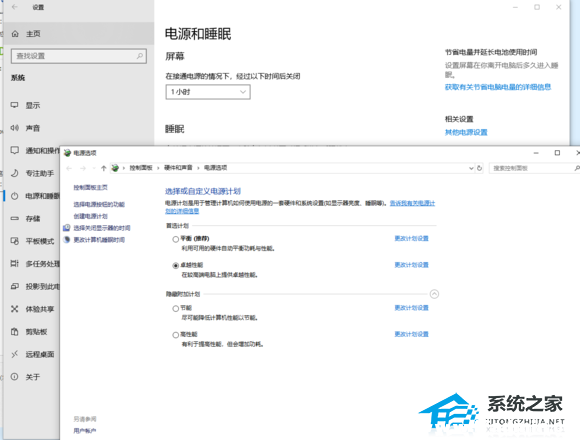580x440 pixels.
Task: Select the High performance (高性能) plan
Action: coord(176,335)
